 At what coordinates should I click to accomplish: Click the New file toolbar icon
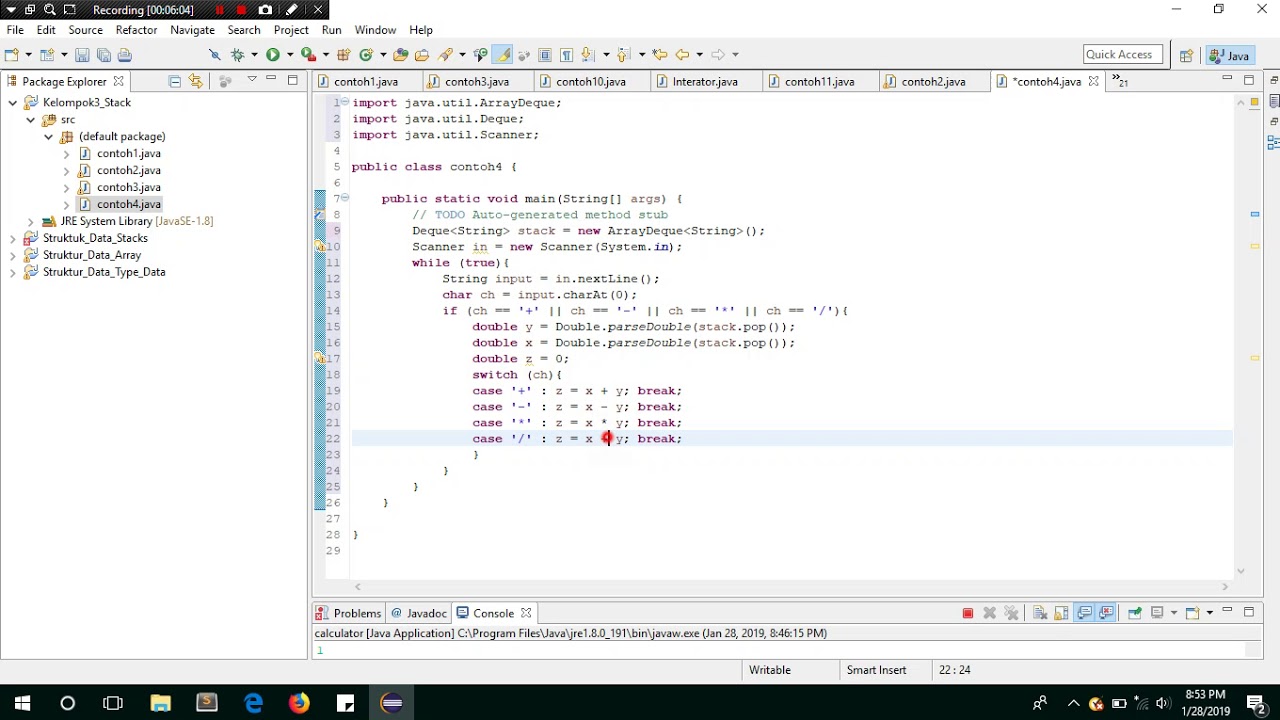click(x=12, y=54)
